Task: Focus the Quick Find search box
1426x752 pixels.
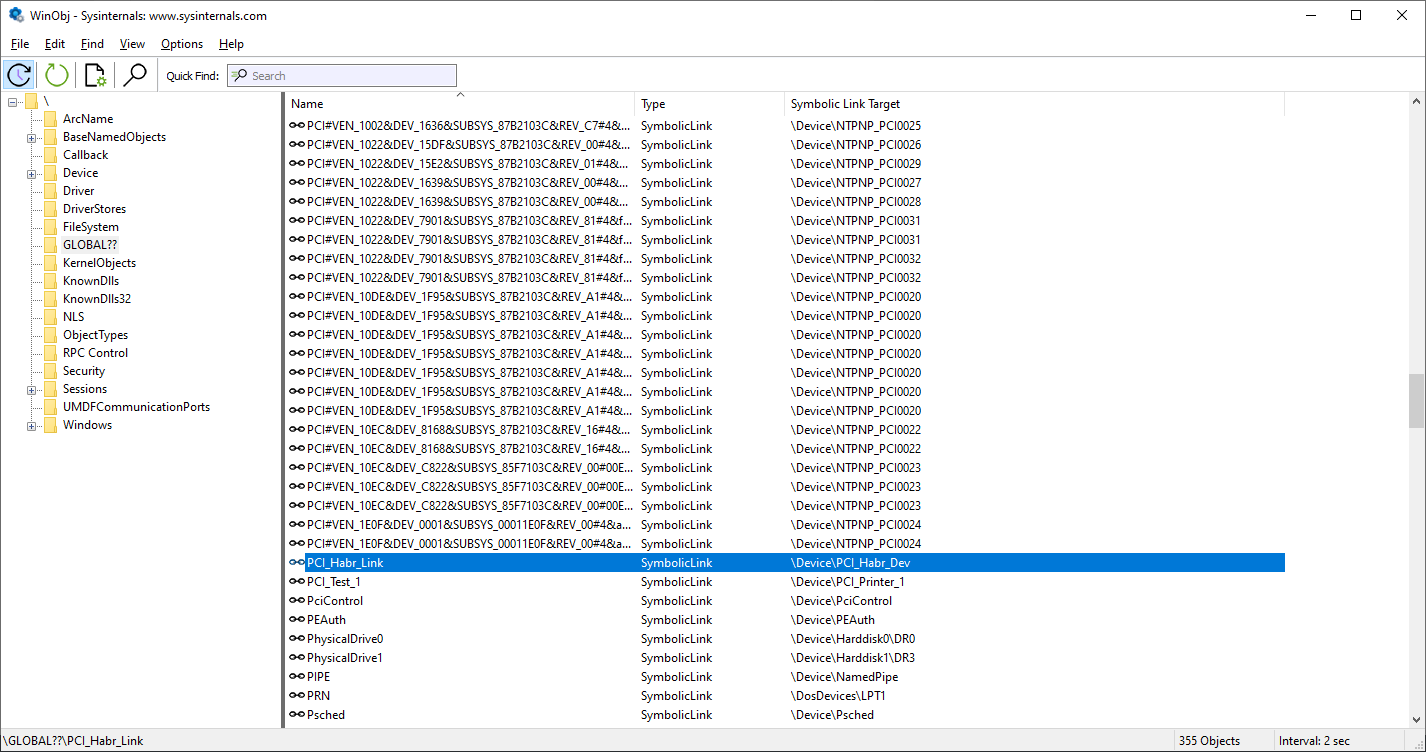Action: point(342,75)
